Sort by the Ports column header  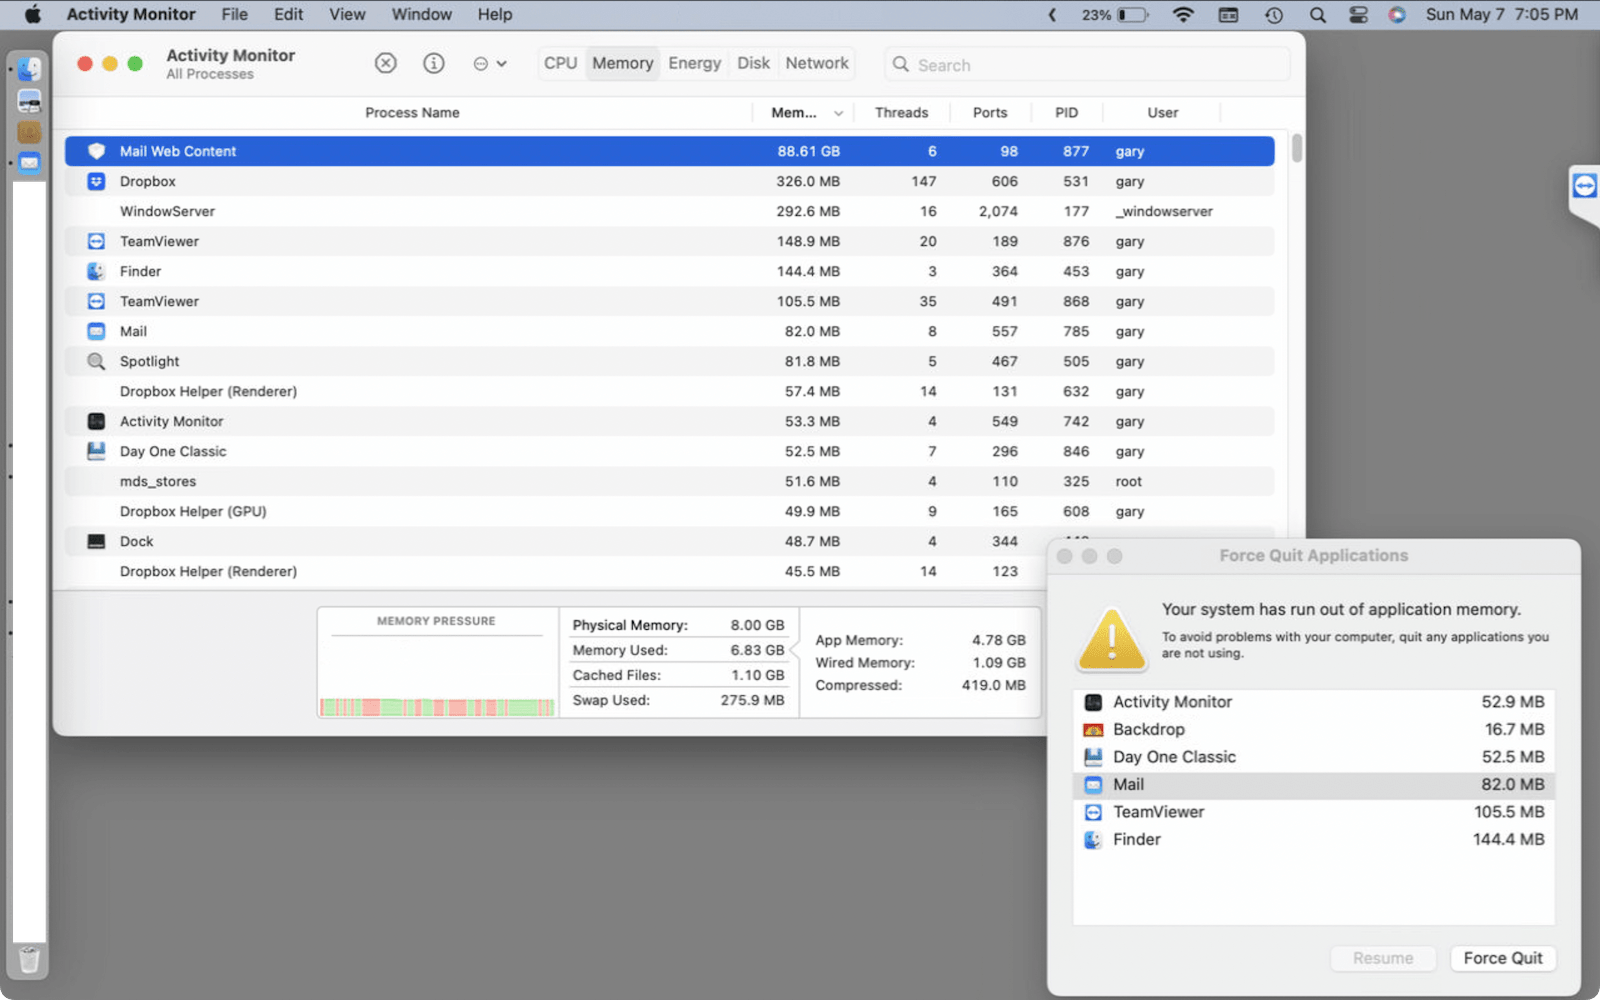(990, 113)
